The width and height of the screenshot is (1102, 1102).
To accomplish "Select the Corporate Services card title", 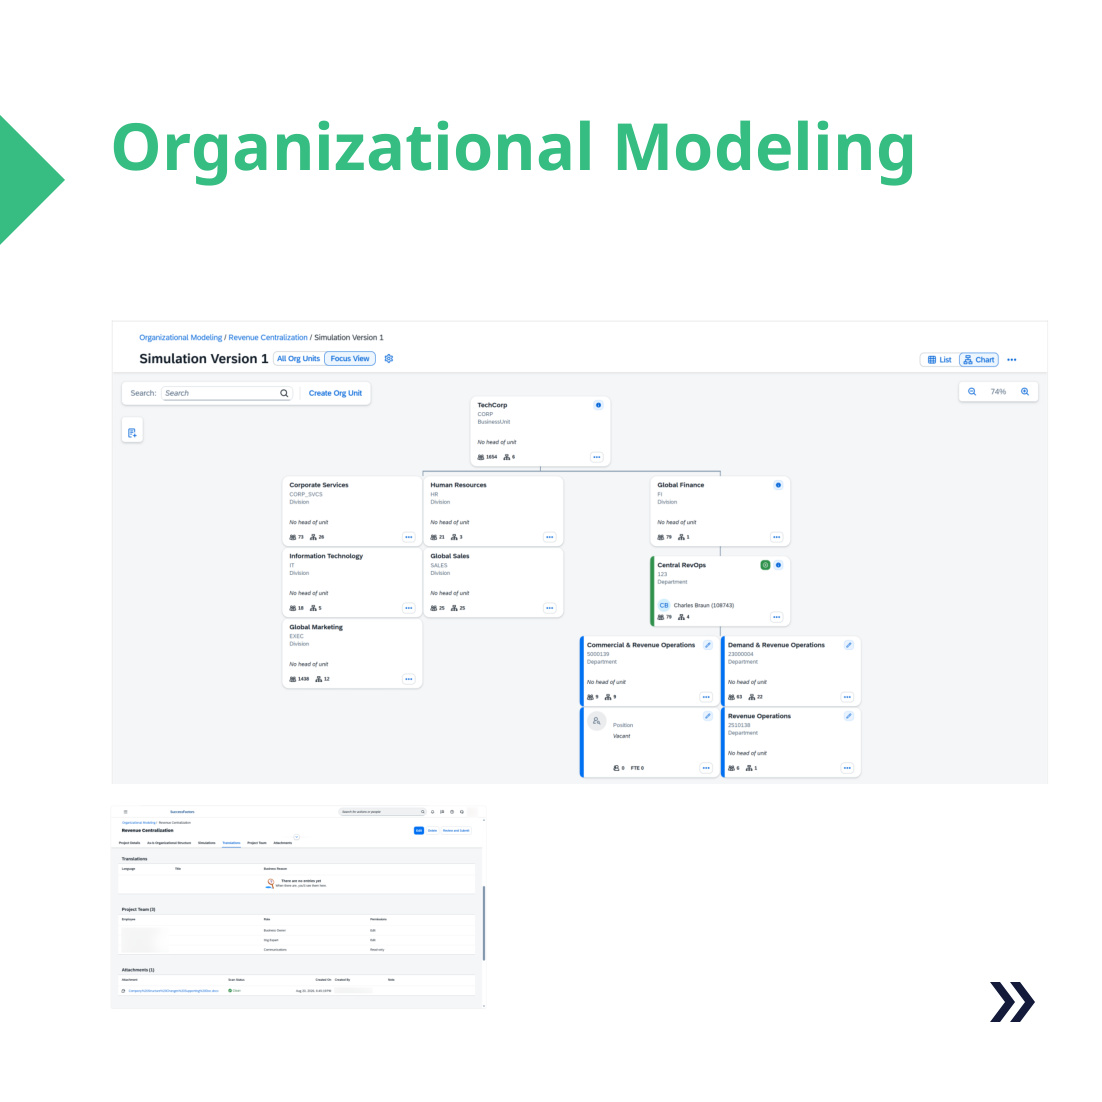I will tap(318, 485).
